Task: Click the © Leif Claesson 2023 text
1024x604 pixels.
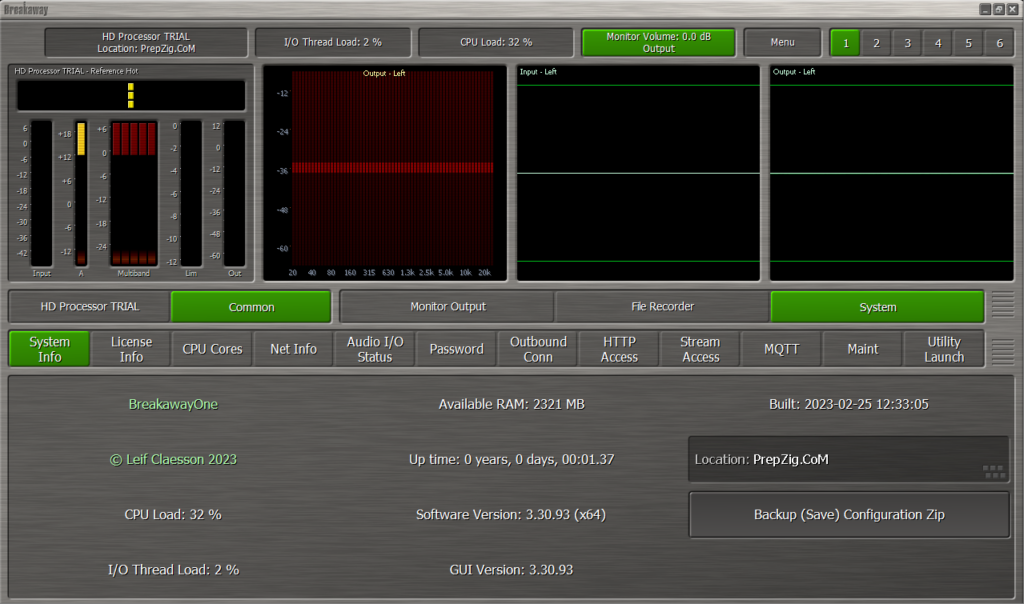Action: coord(173,460)
